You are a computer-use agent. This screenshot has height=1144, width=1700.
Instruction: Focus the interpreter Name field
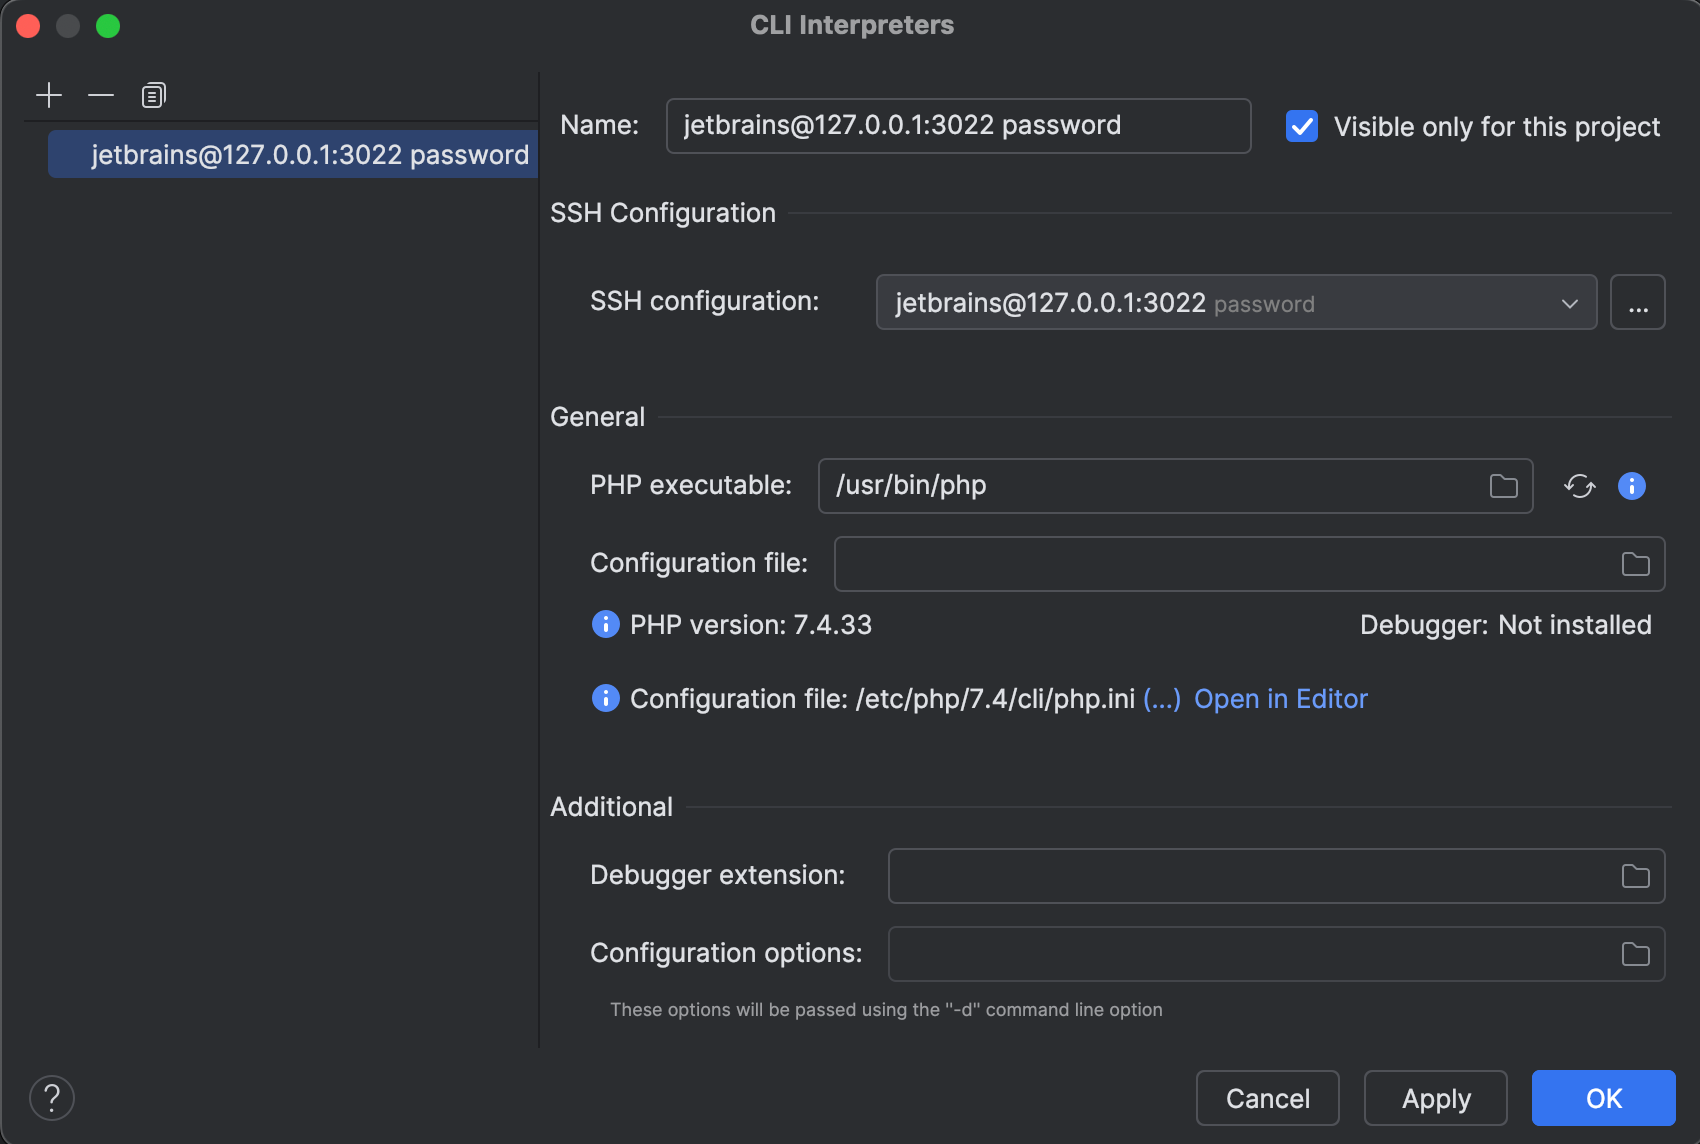[958, 126]
